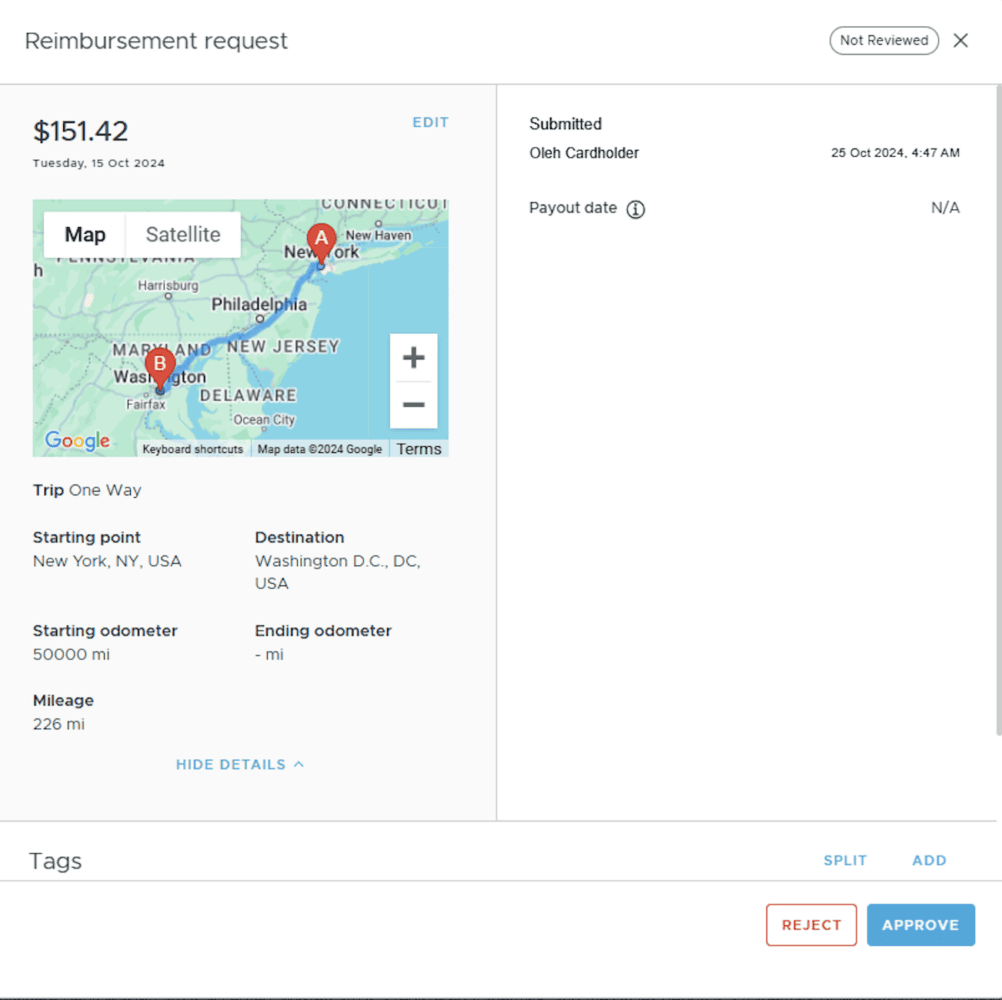Open Google Maps Terms link
Screen dimensions: 1002x1000
(x=418, y=449)
